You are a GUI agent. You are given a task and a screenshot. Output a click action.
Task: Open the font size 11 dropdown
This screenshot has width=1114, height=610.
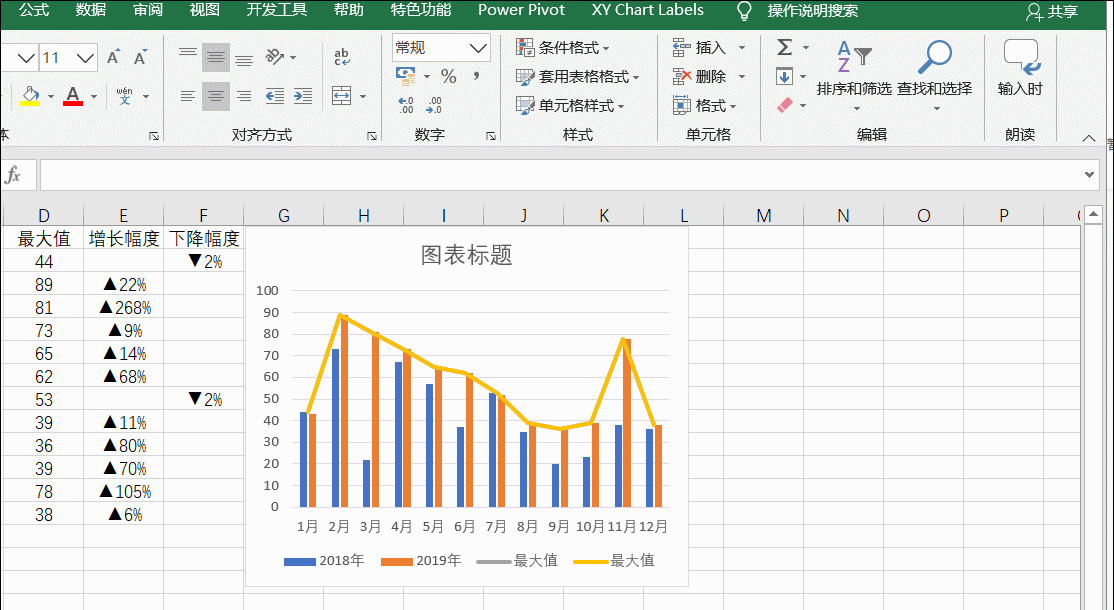86,58
